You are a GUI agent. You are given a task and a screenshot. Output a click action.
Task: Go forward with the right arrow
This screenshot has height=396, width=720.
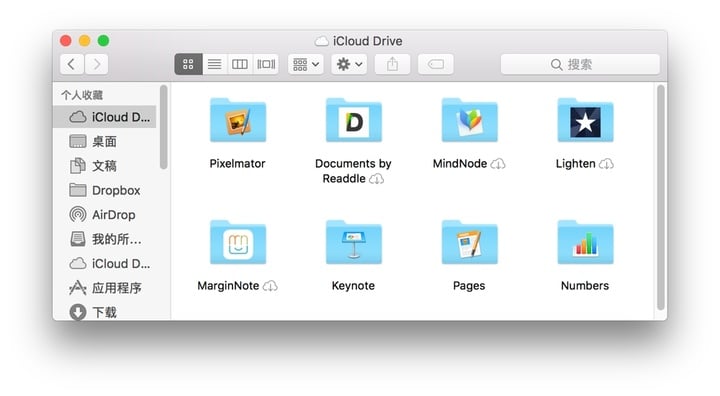pyautogui.click(x=96, y=64)
